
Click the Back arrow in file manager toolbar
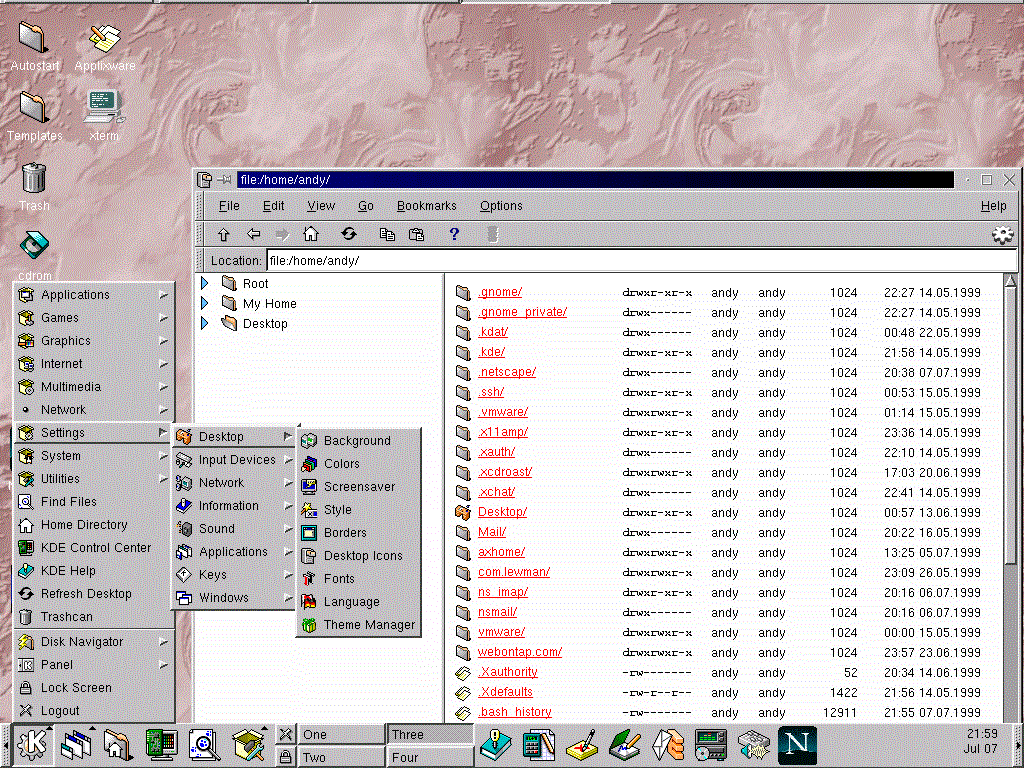(x=254, y=234)
